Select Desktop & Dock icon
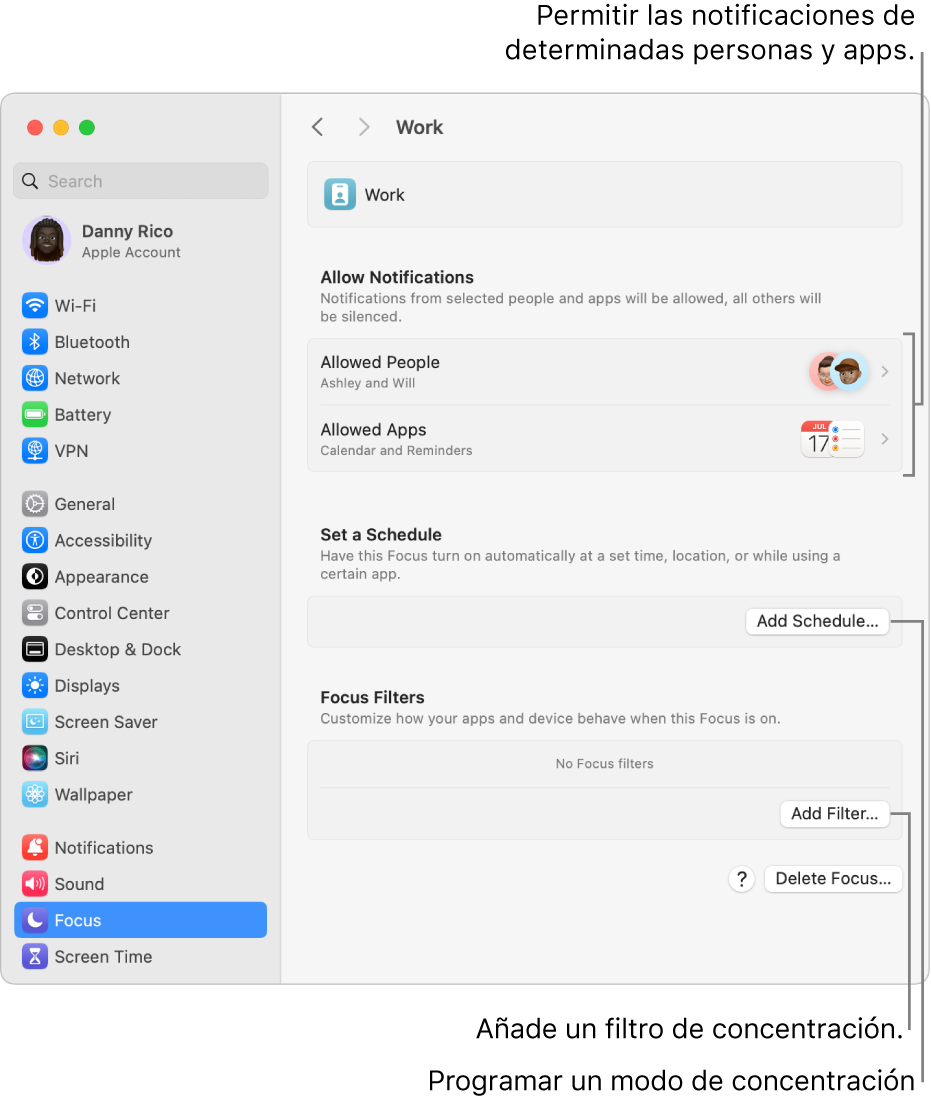This screenshot has height=1101, width=931. pos(34,650)
